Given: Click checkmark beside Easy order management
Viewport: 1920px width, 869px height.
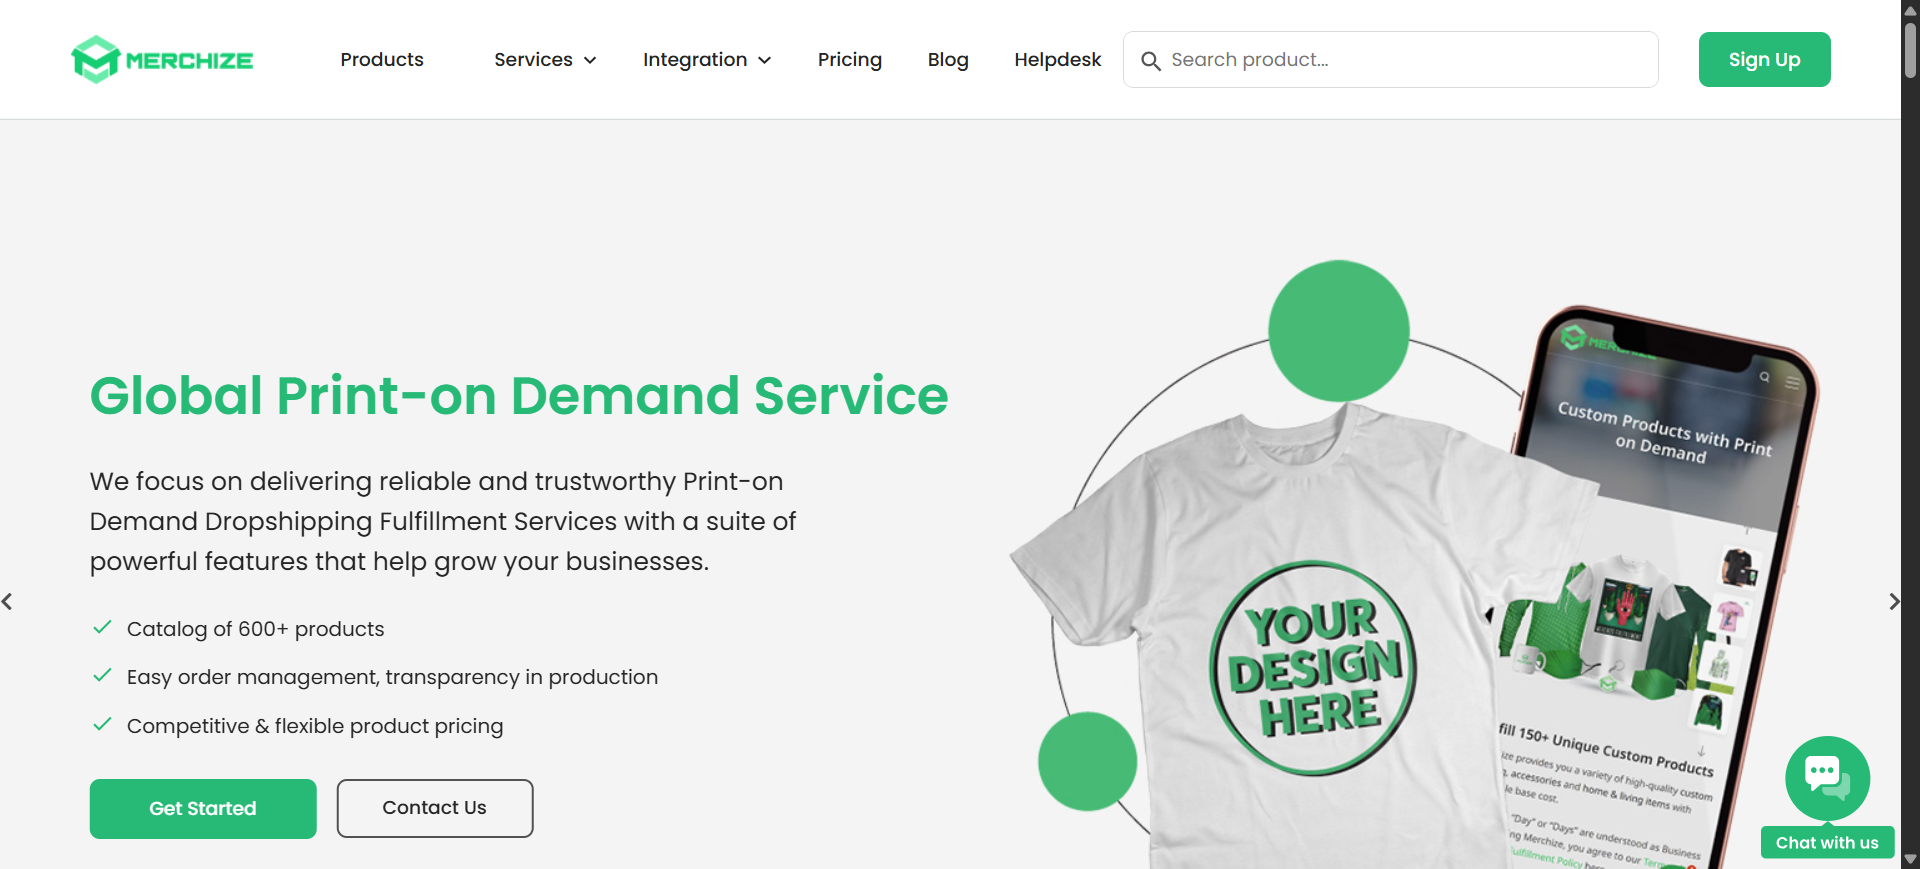Looking at the screenshot, I should tap(102, 676).
